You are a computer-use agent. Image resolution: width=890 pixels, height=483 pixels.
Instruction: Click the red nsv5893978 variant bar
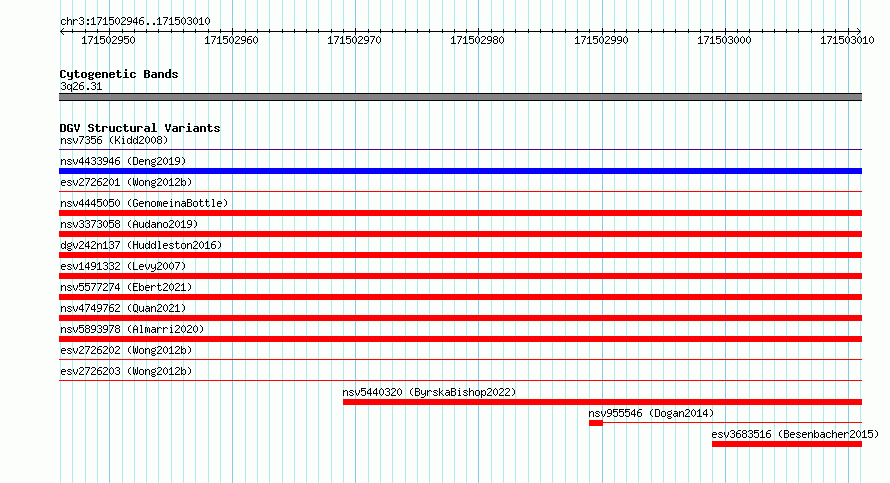(x=460, y=339)
